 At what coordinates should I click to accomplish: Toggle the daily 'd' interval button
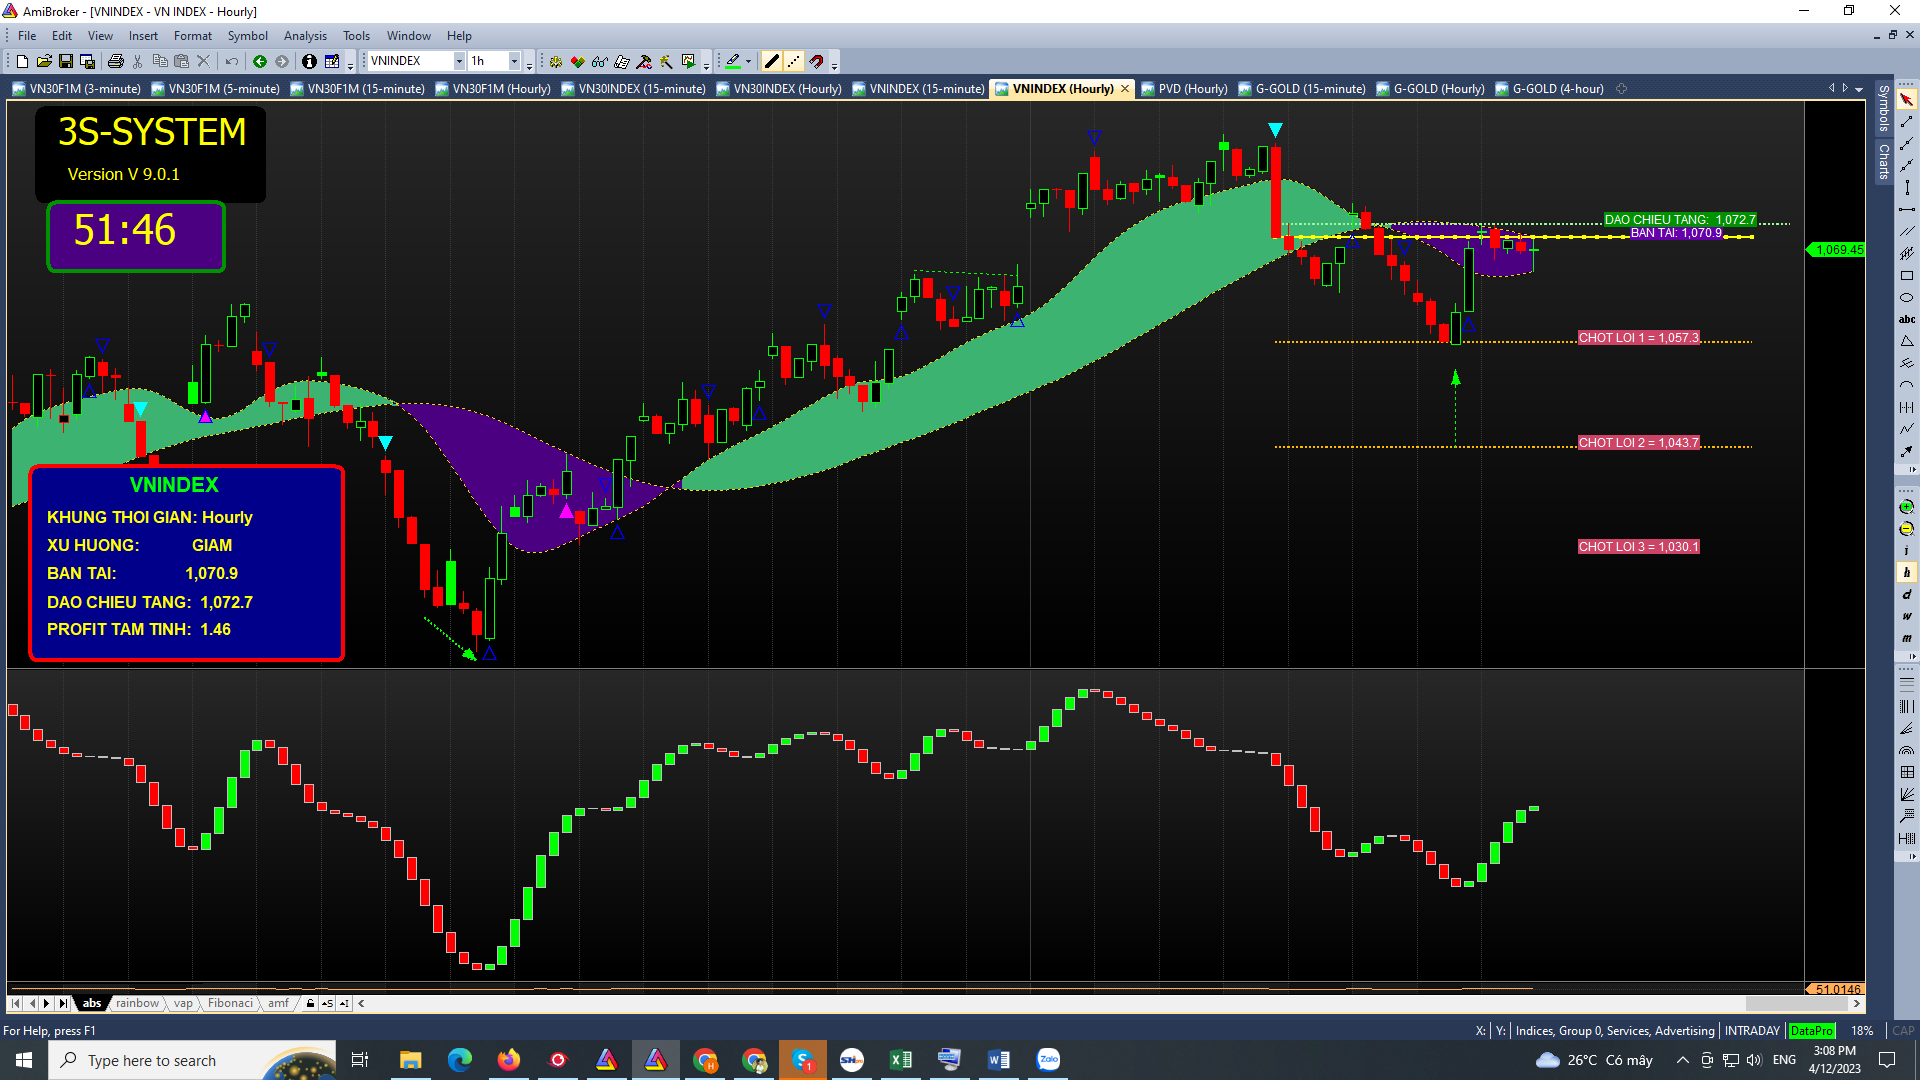[x=1906, y=595]
